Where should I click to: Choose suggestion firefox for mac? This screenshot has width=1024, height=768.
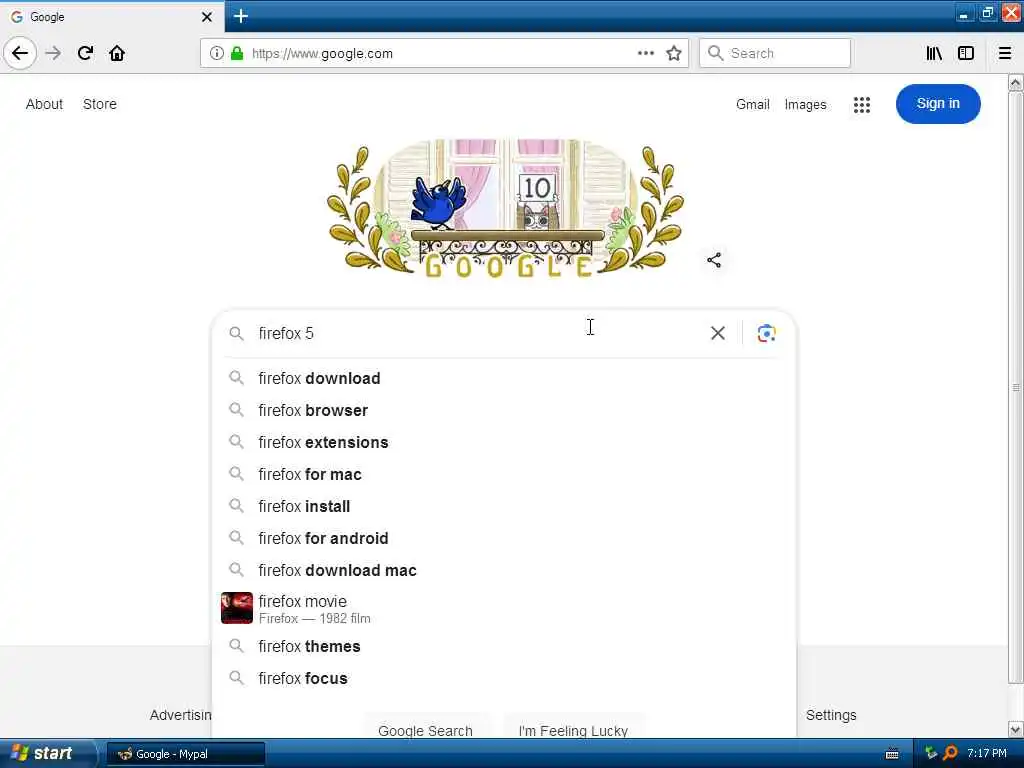pyautogui.click(x=504, y=474)
